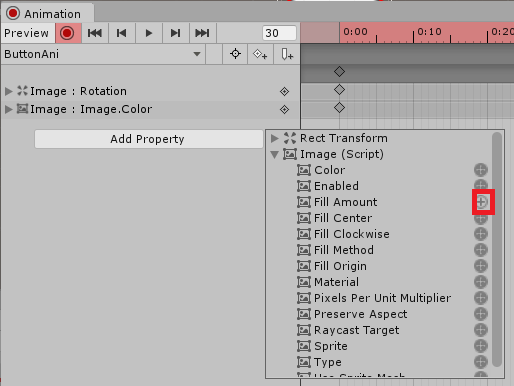
Task: Click the 0:10 mark on the timeline ruler
Action: pos(429,32)
